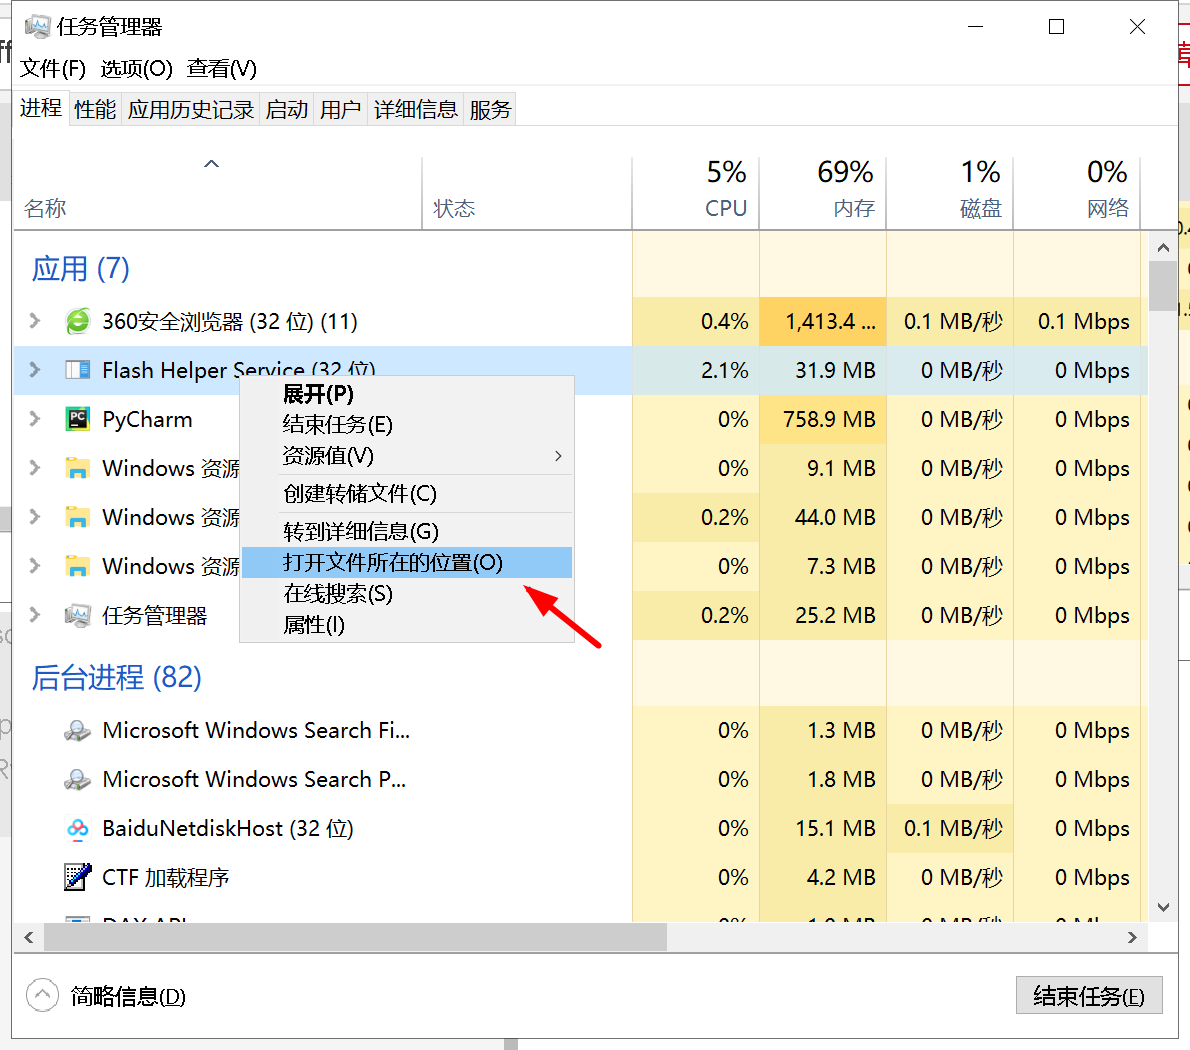This screenshot has height=1050, width=1190.
Task: Click the Microsoft Windows Search P... icon
Action: coord(77,779)
